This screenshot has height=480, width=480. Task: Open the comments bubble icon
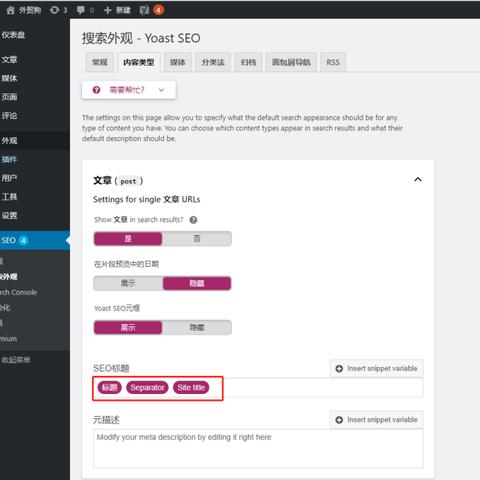coord(81,10)
